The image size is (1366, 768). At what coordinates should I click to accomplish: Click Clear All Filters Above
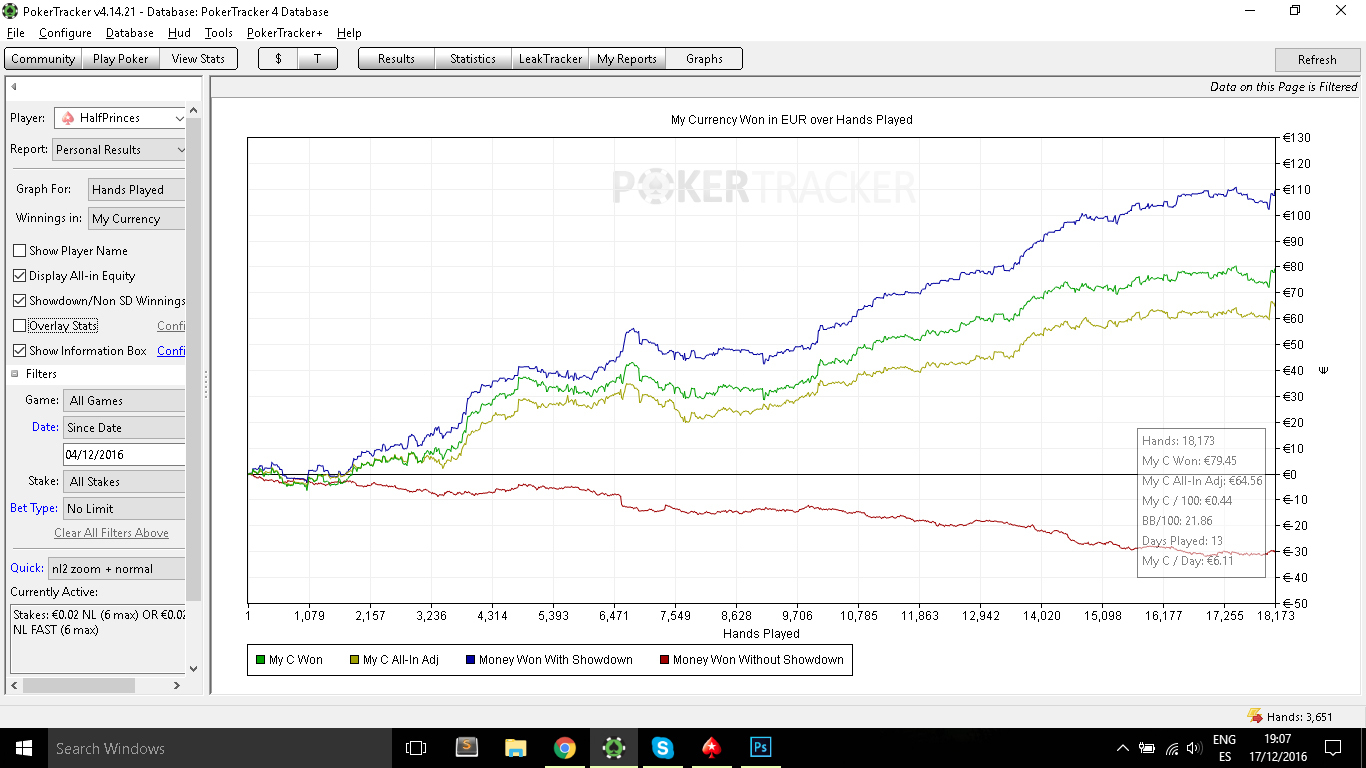click(x=111, y=533)
